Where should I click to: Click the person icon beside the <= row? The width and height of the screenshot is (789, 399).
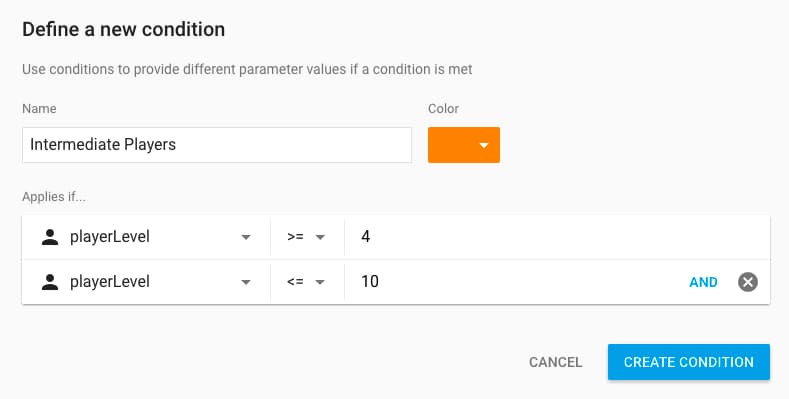(50, 282)
